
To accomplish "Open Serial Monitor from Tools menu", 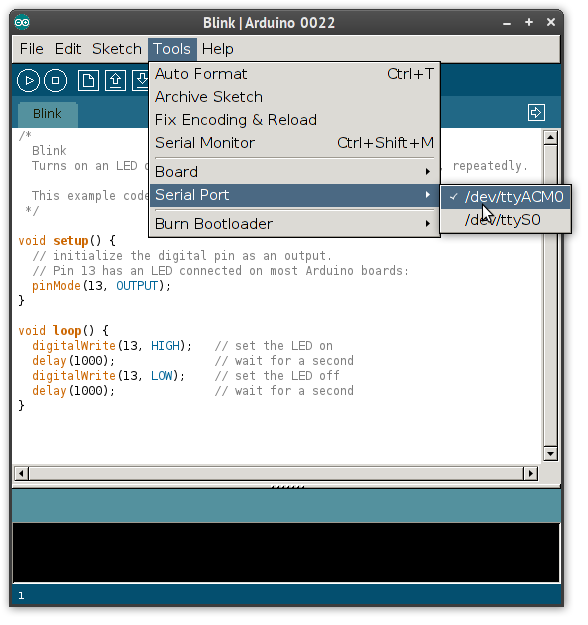I will (x=294, y=143).
